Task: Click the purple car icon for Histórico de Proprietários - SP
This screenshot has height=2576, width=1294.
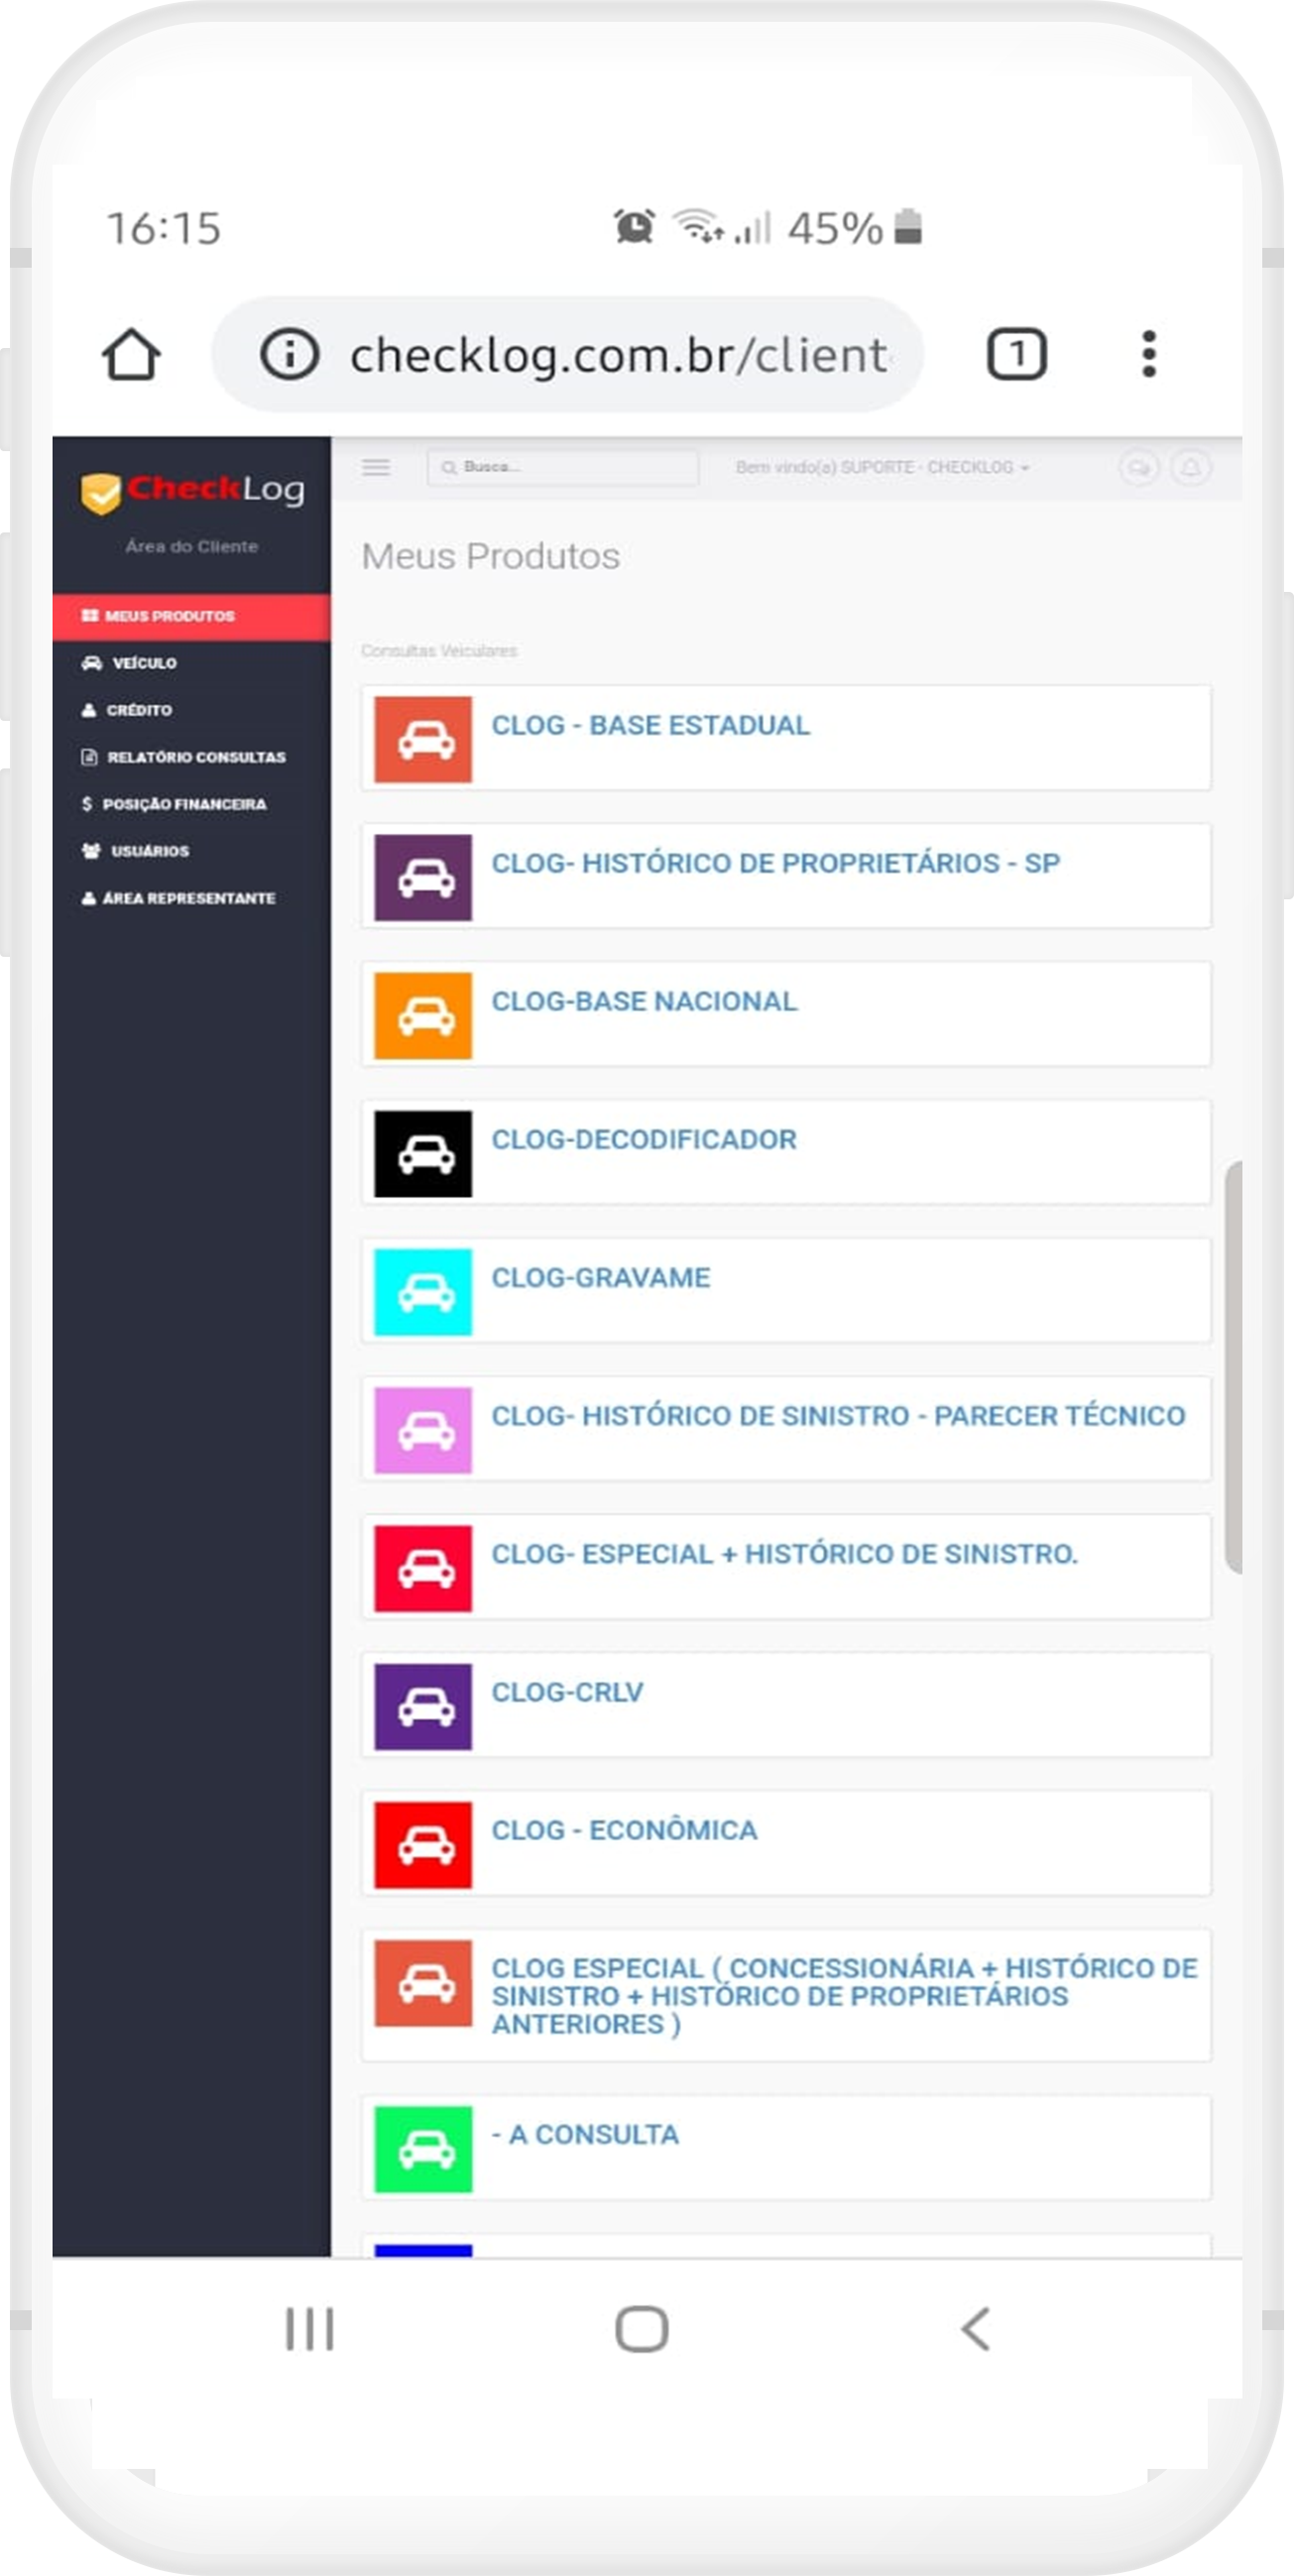Action: (423, 877)
